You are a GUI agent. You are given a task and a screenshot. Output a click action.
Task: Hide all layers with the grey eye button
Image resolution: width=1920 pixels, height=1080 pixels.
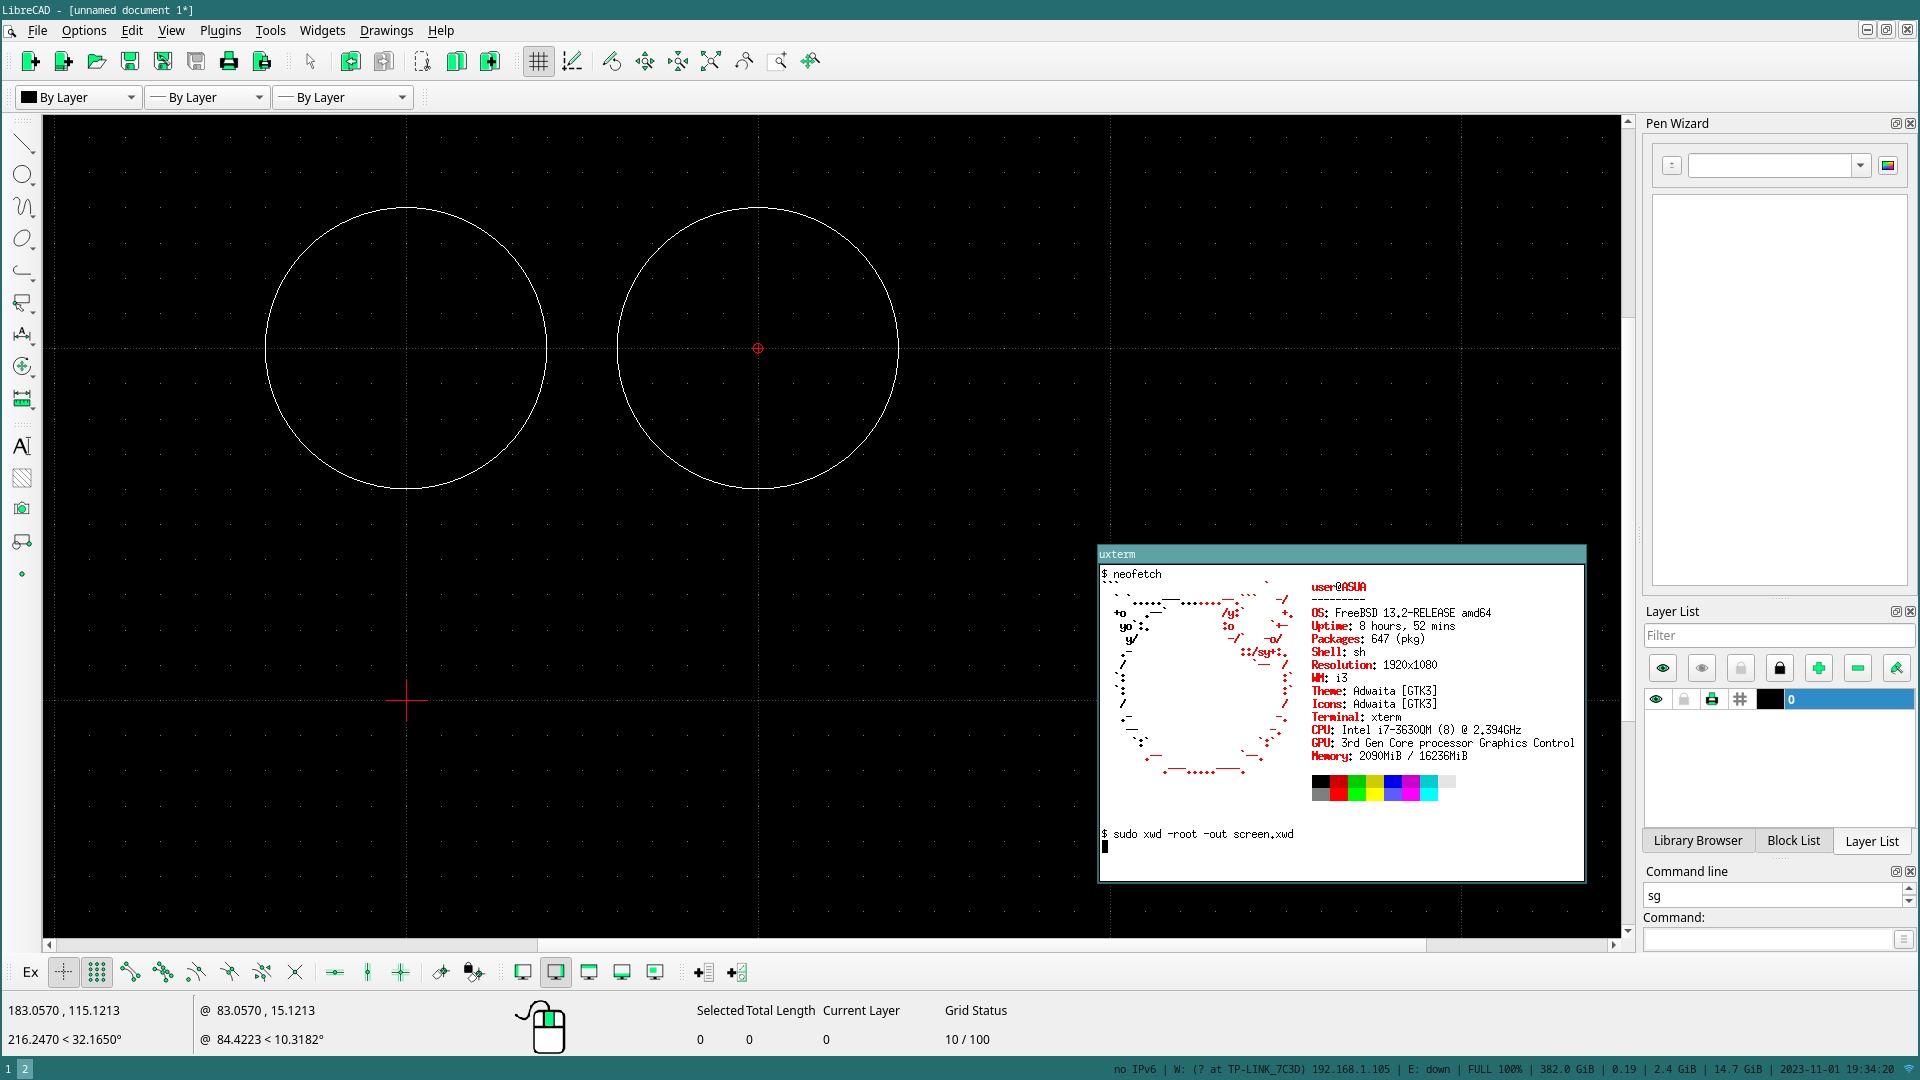[1702, 668]
